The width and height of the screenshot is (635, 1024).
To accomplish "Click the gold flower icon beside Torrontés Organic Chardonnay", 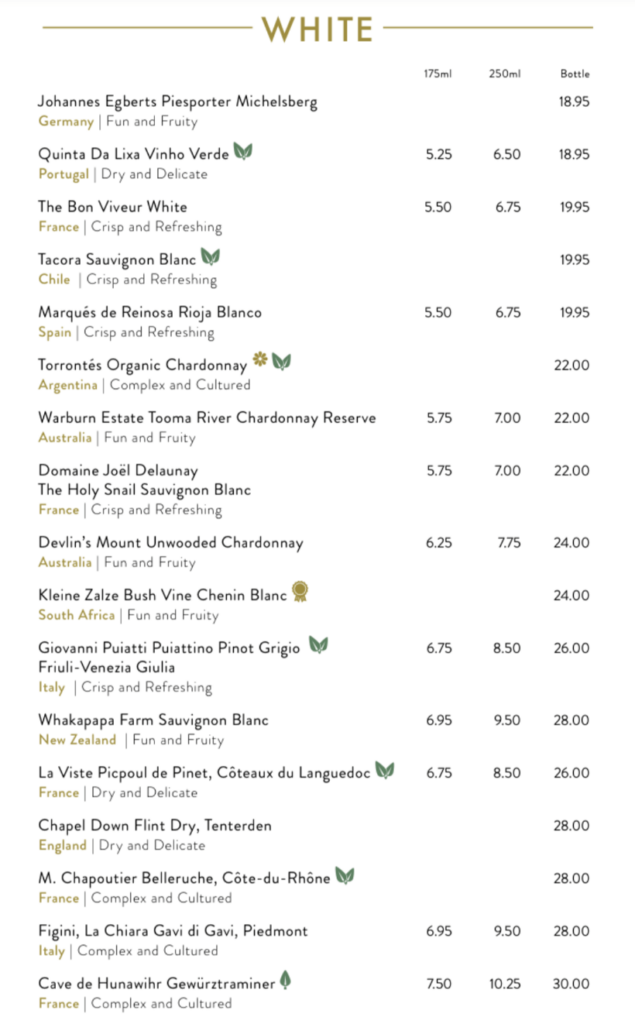I will [260, 360].
